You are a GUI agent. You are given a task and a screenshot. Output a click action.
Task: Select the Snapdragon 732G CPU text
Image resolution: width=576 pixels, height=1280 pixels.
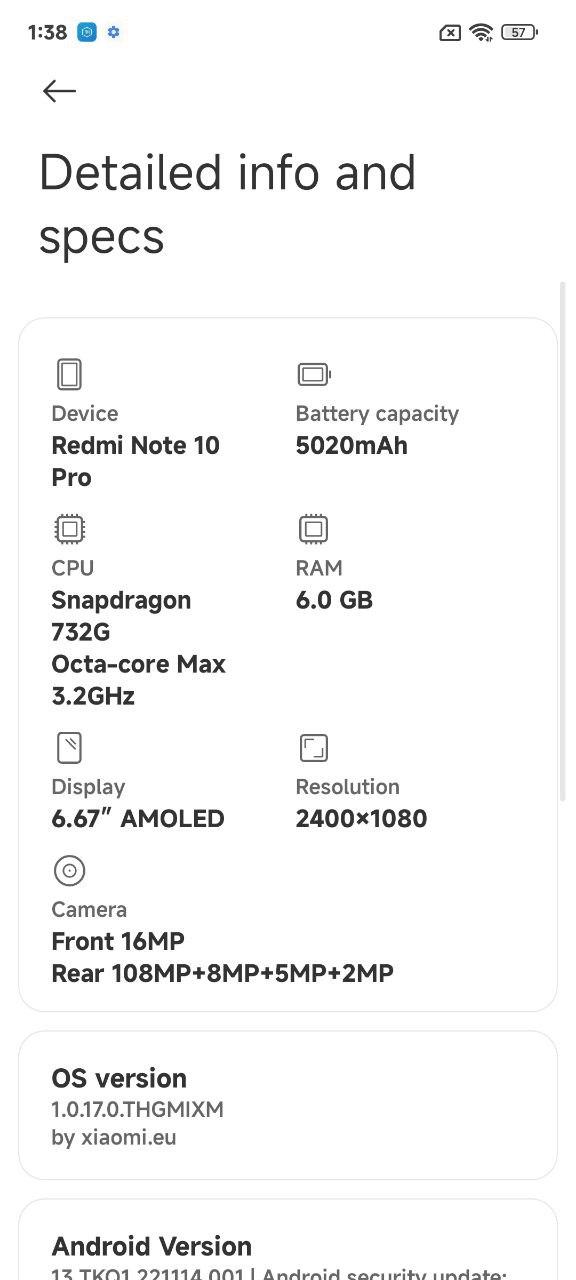pyautogui.click(x=121, y=616)
